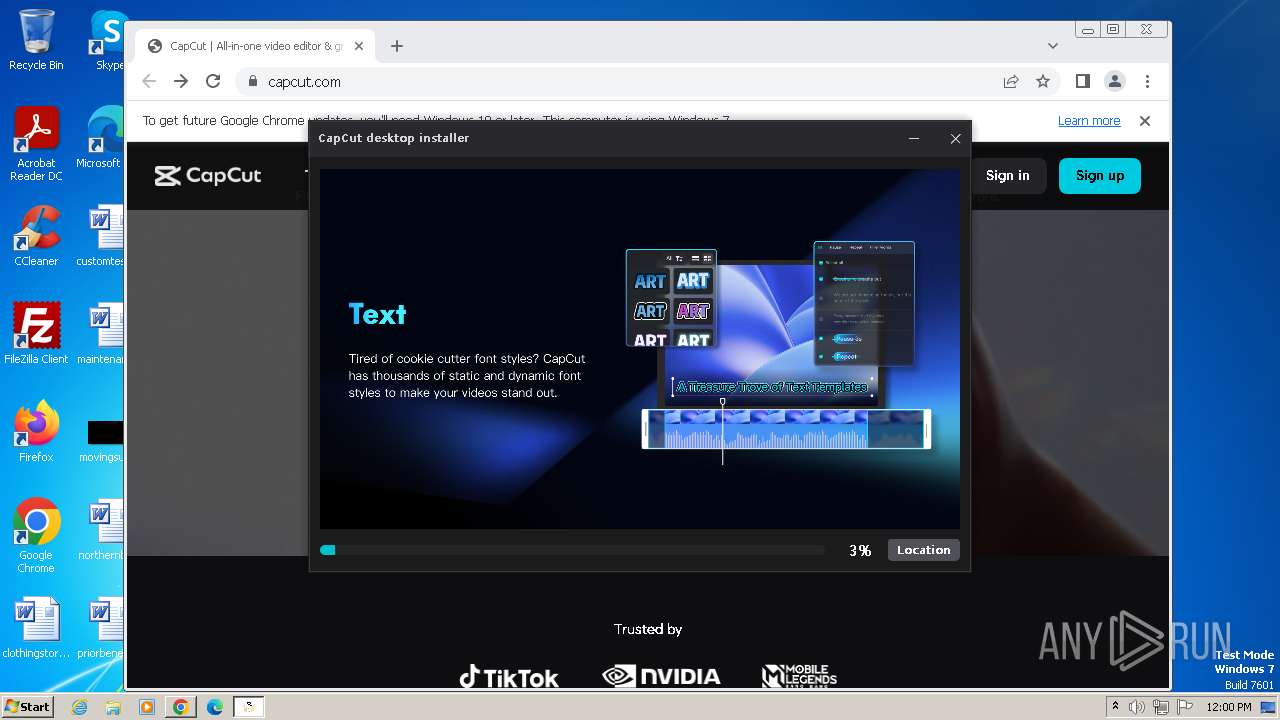Image resolution: width=1280 pixels, height=720 pixels.
Task: Open Chrome three-dot menu
Action: click(x=1147, y=82)
